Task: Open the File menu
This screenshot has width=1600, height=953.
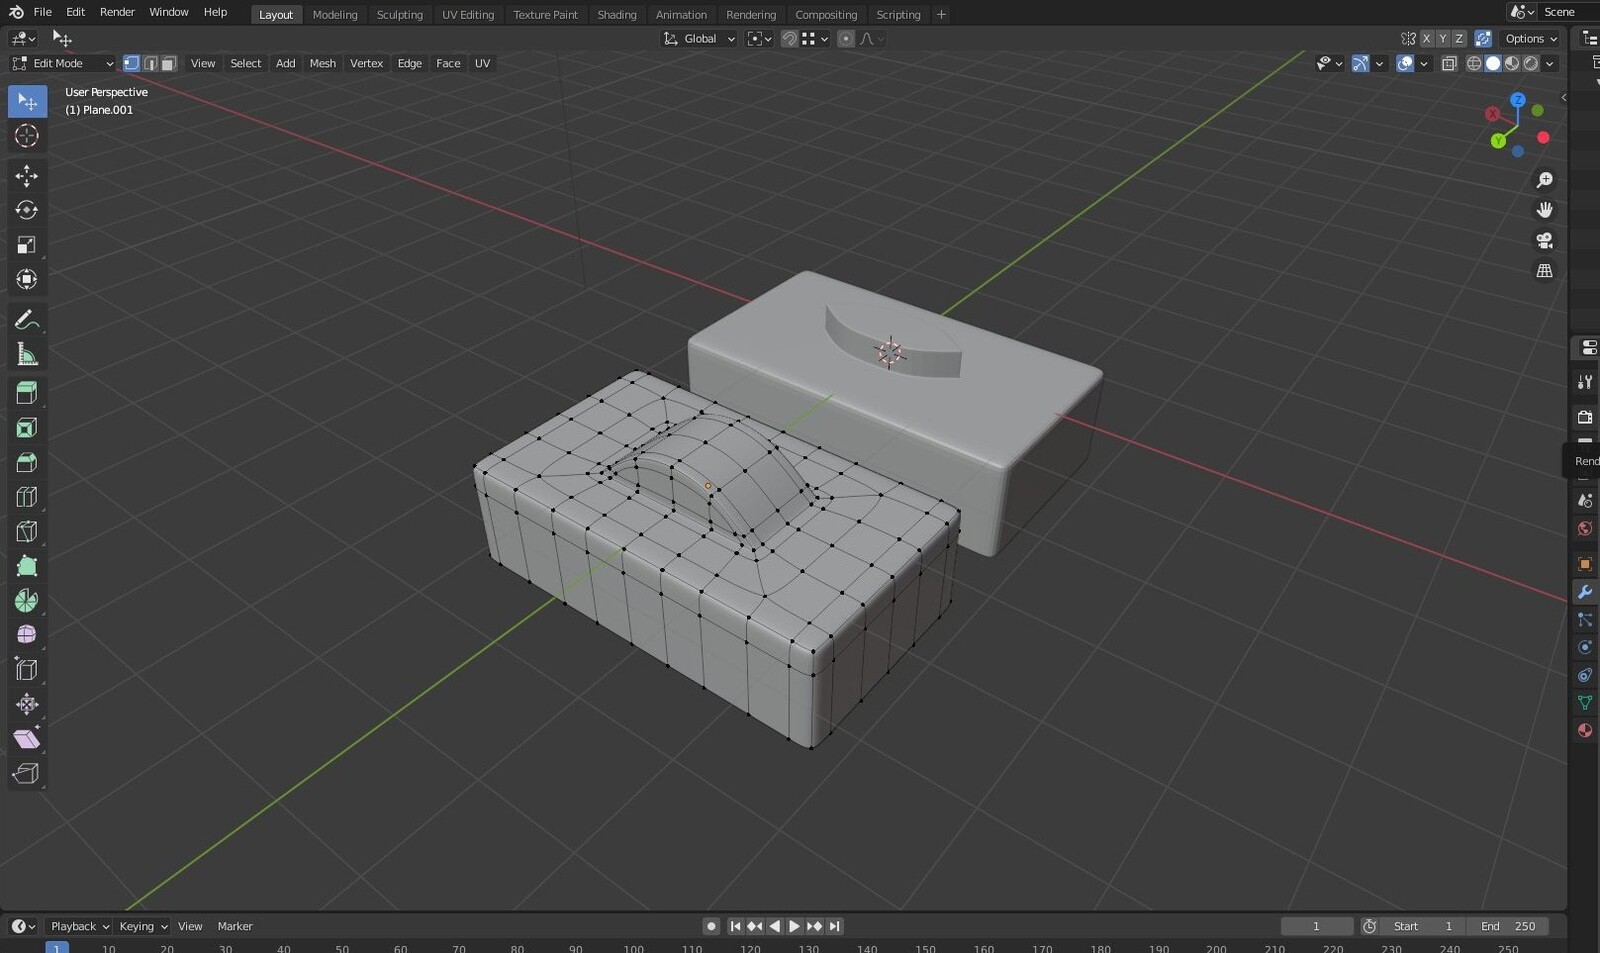Action: click(x=42, y=12)
